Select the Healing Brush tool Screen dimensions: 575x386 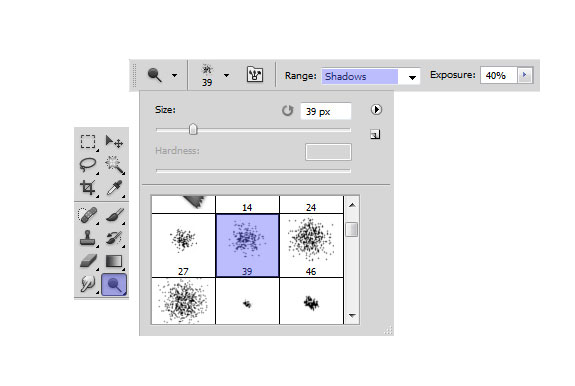pos(88,215)
